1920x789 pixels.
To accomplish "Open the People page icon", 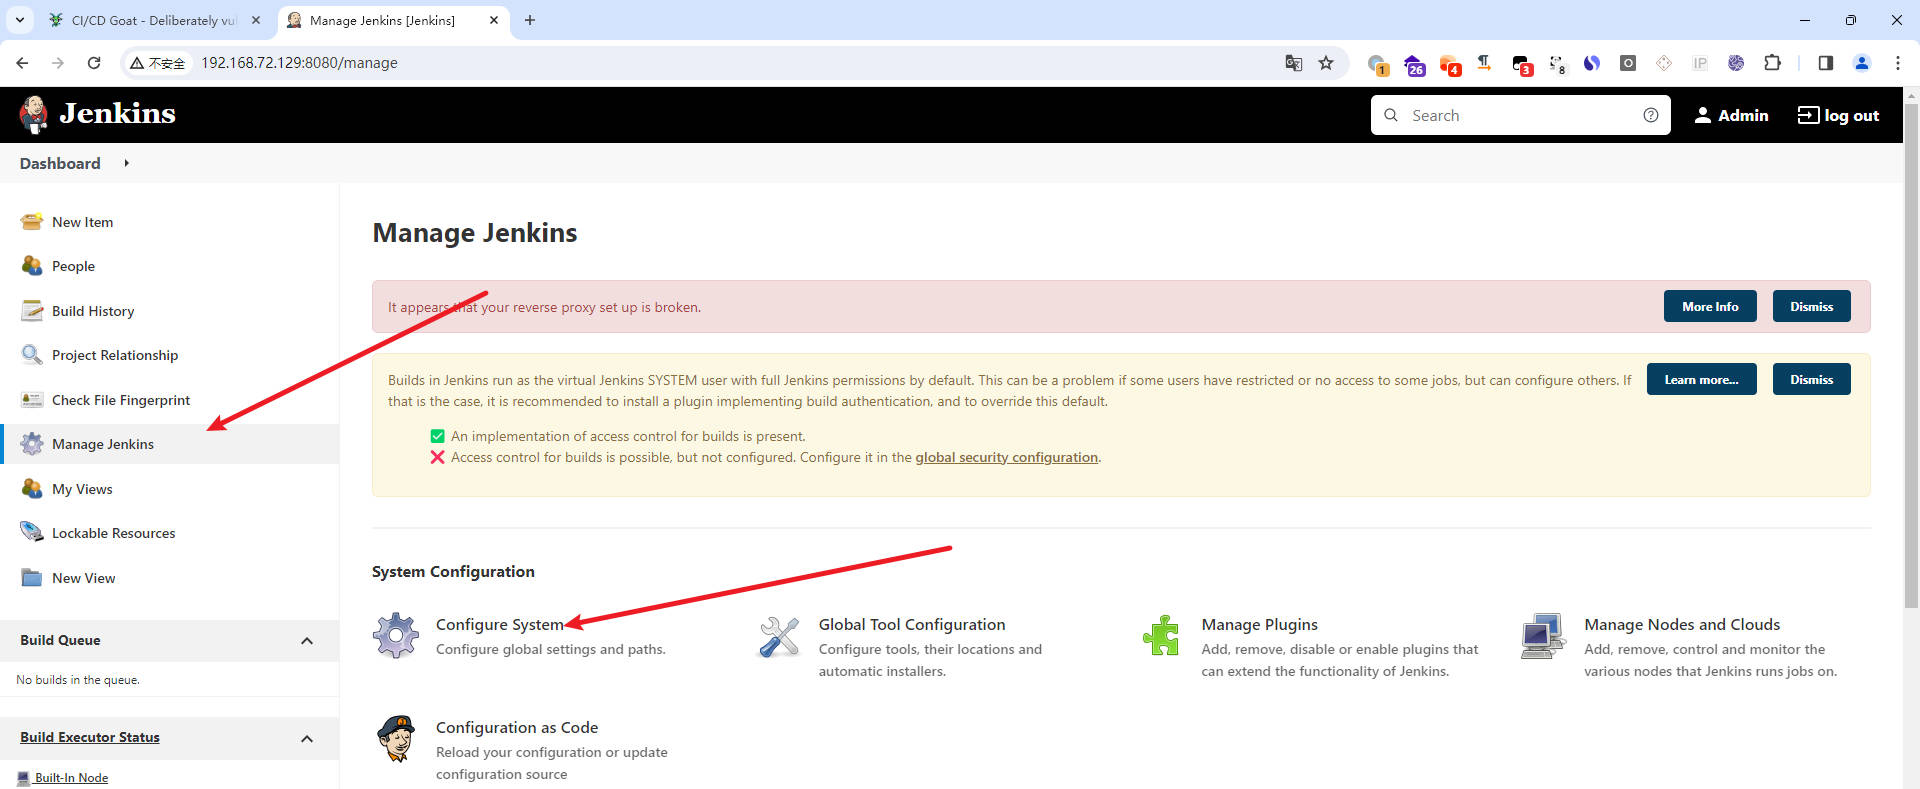I will 32,266.
